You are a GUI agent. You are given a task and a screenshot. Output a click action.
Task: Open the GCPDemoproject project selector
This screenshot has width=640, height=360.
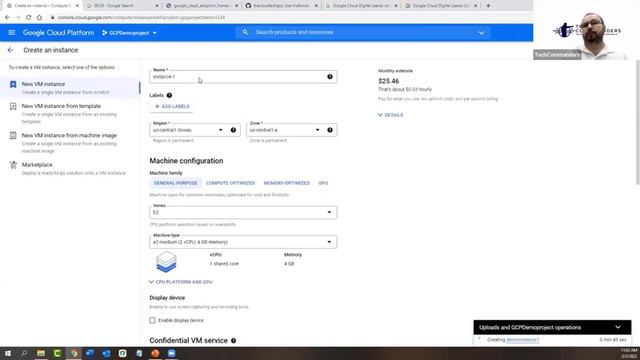coord(129,33)
